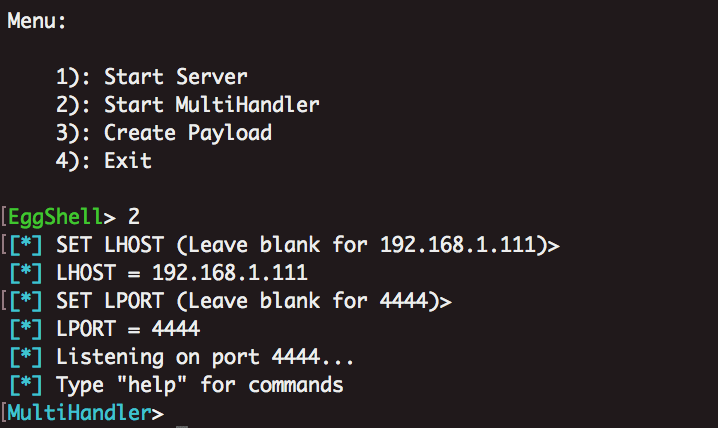Focus the cyan MultiHandler command prompt
Viewport: 718px width, 428px height.
coord(78,412)
